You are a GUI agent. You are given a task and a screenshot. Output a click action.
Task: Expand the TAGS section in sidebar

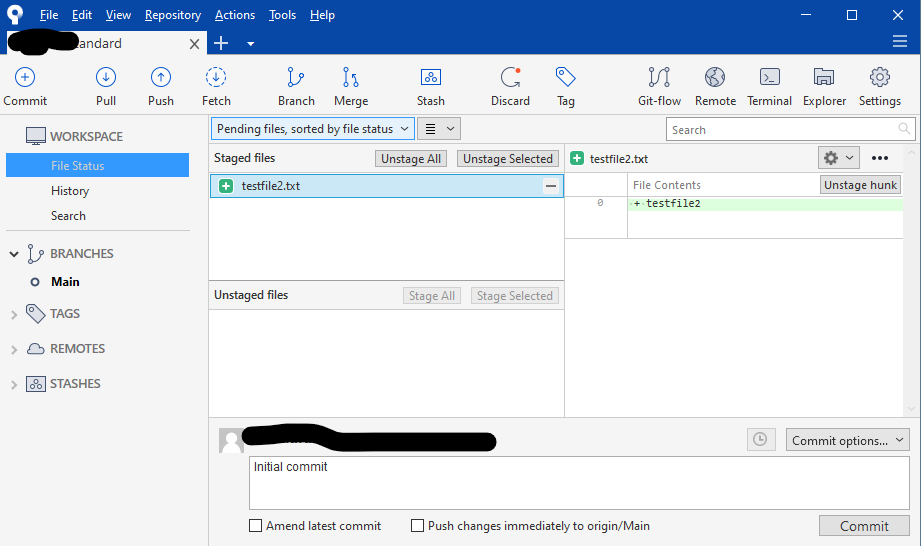pos(14,314)
